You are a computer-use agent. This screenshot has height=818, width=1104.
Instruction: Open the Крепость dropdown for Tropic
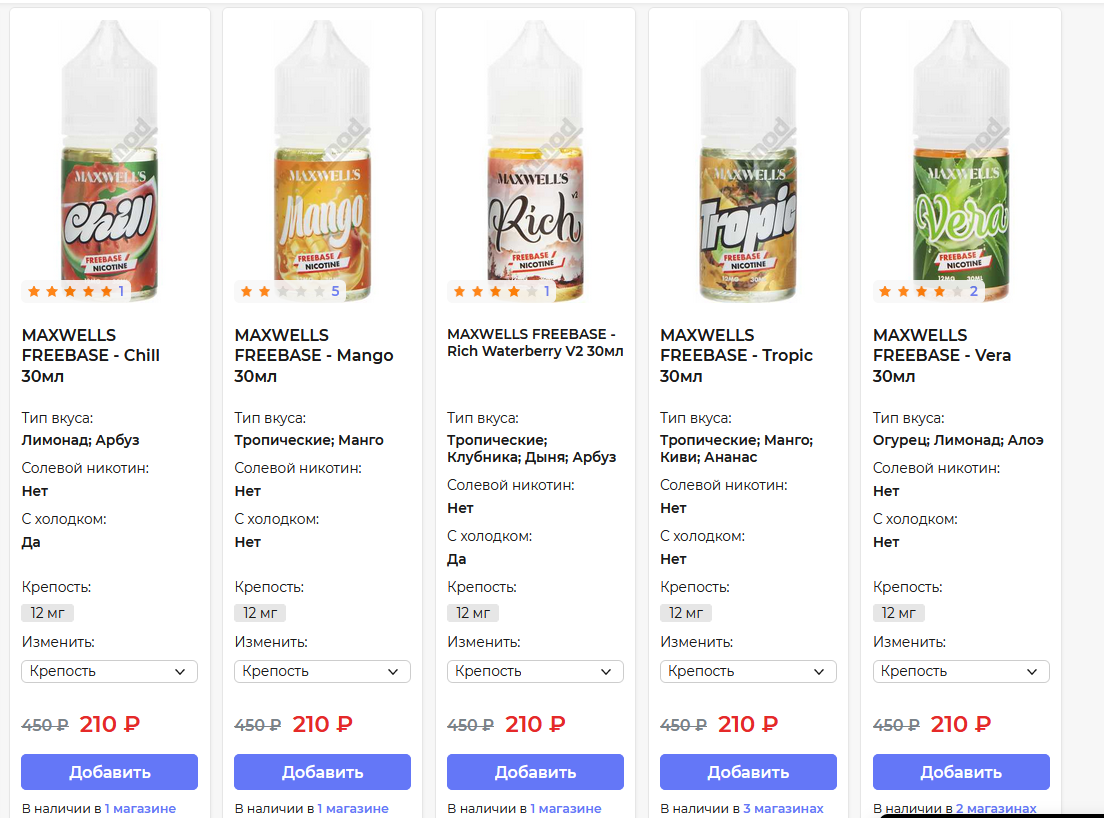point(748,671)
